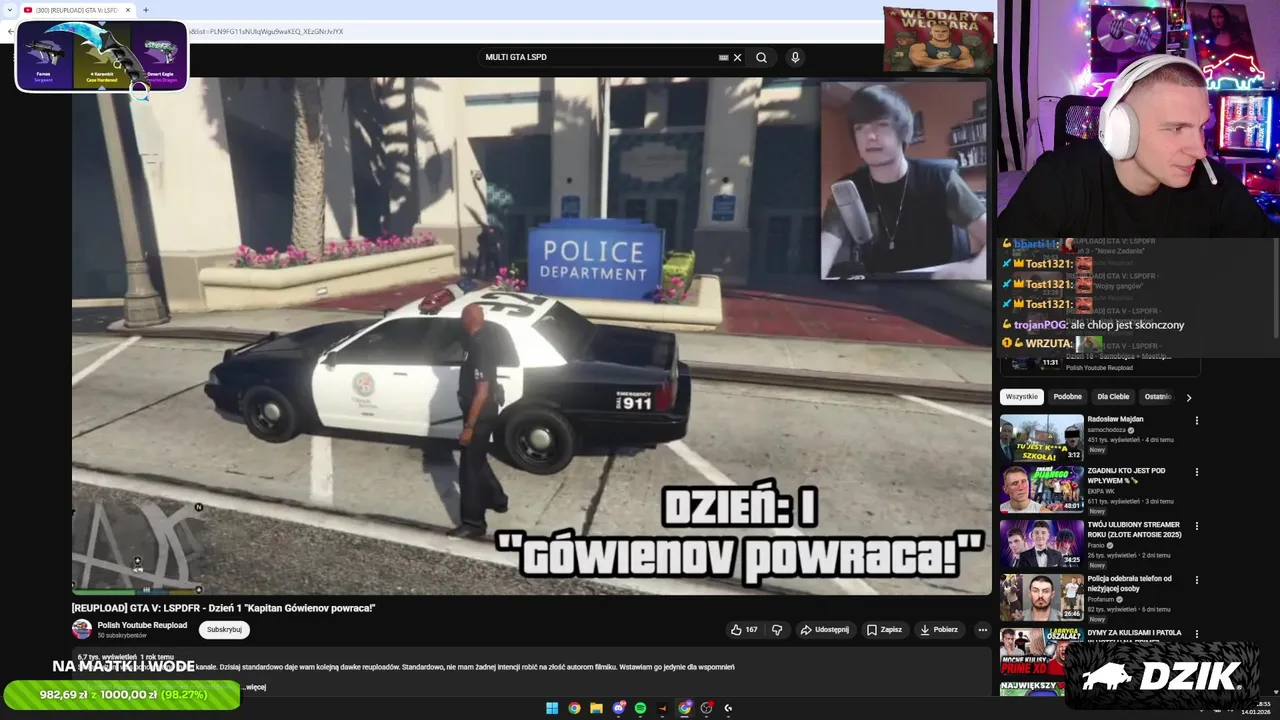Click the Radosław Majdan video title

pyautogui.click(x=1115, y=419)
